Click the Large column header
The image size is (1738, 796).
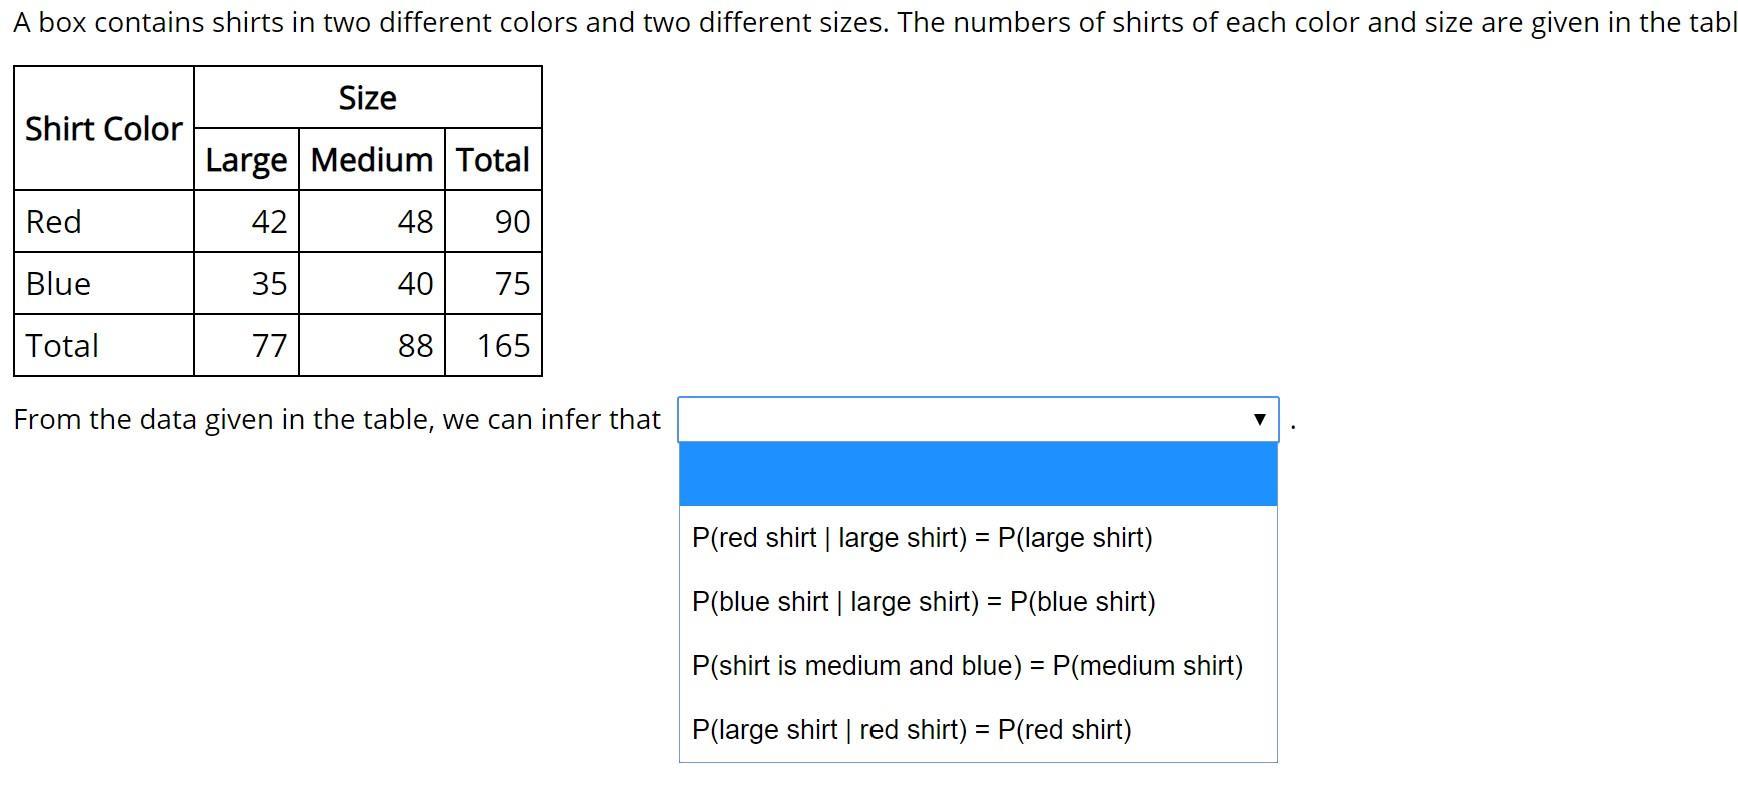point(246,160)
